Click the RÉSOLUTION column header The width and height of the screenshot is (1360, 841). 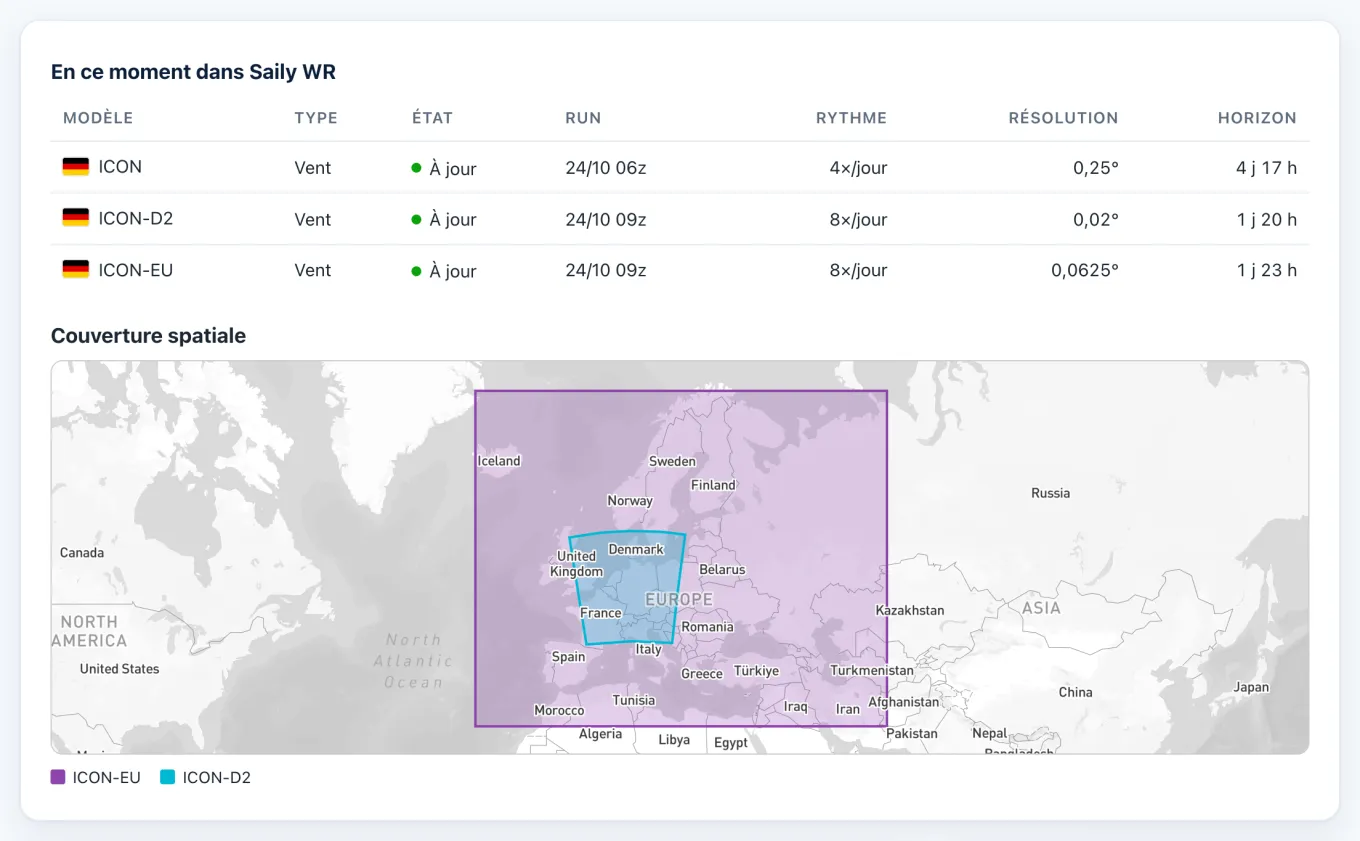1063,118
